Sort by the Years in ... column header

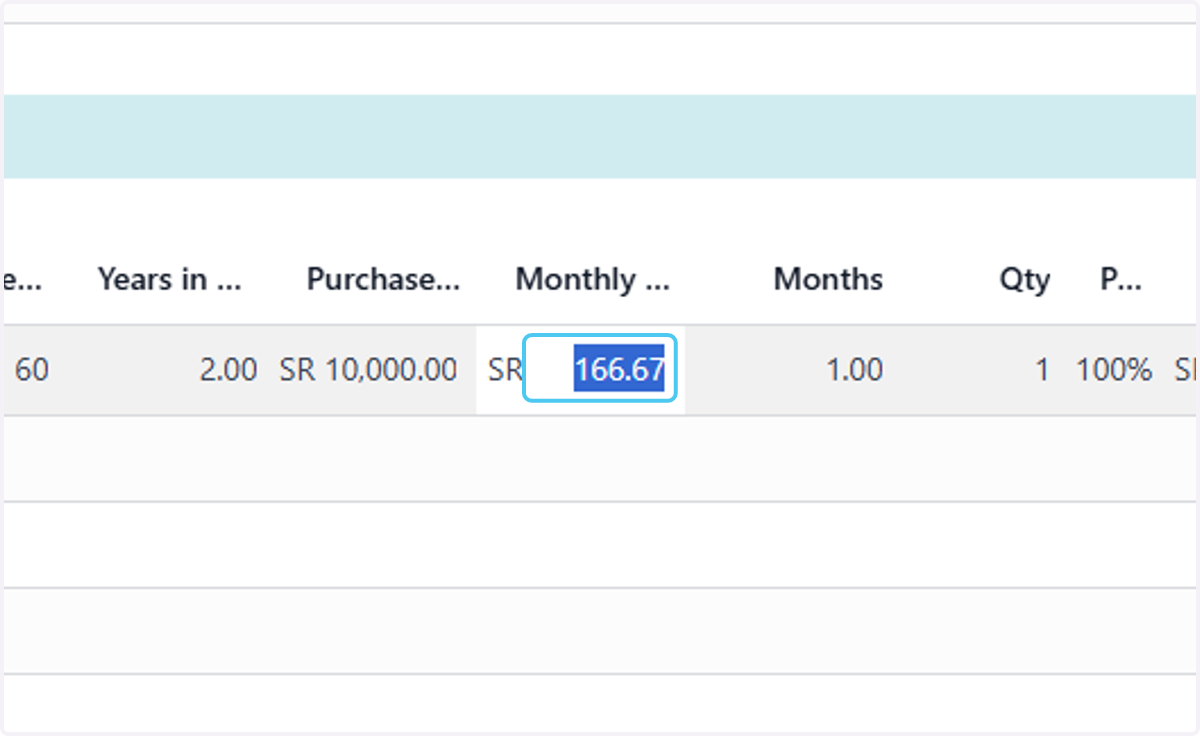click(x=169, y=279)
